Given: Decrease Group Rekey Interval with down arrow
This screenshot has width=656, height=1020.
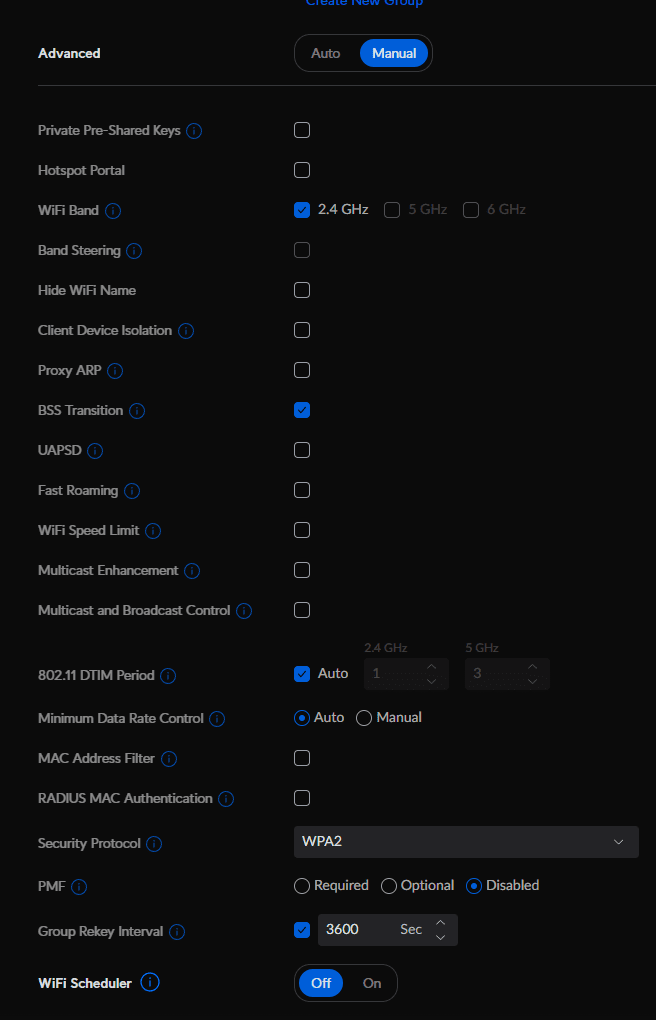Looking at the screenshot, I should [441, 937].
